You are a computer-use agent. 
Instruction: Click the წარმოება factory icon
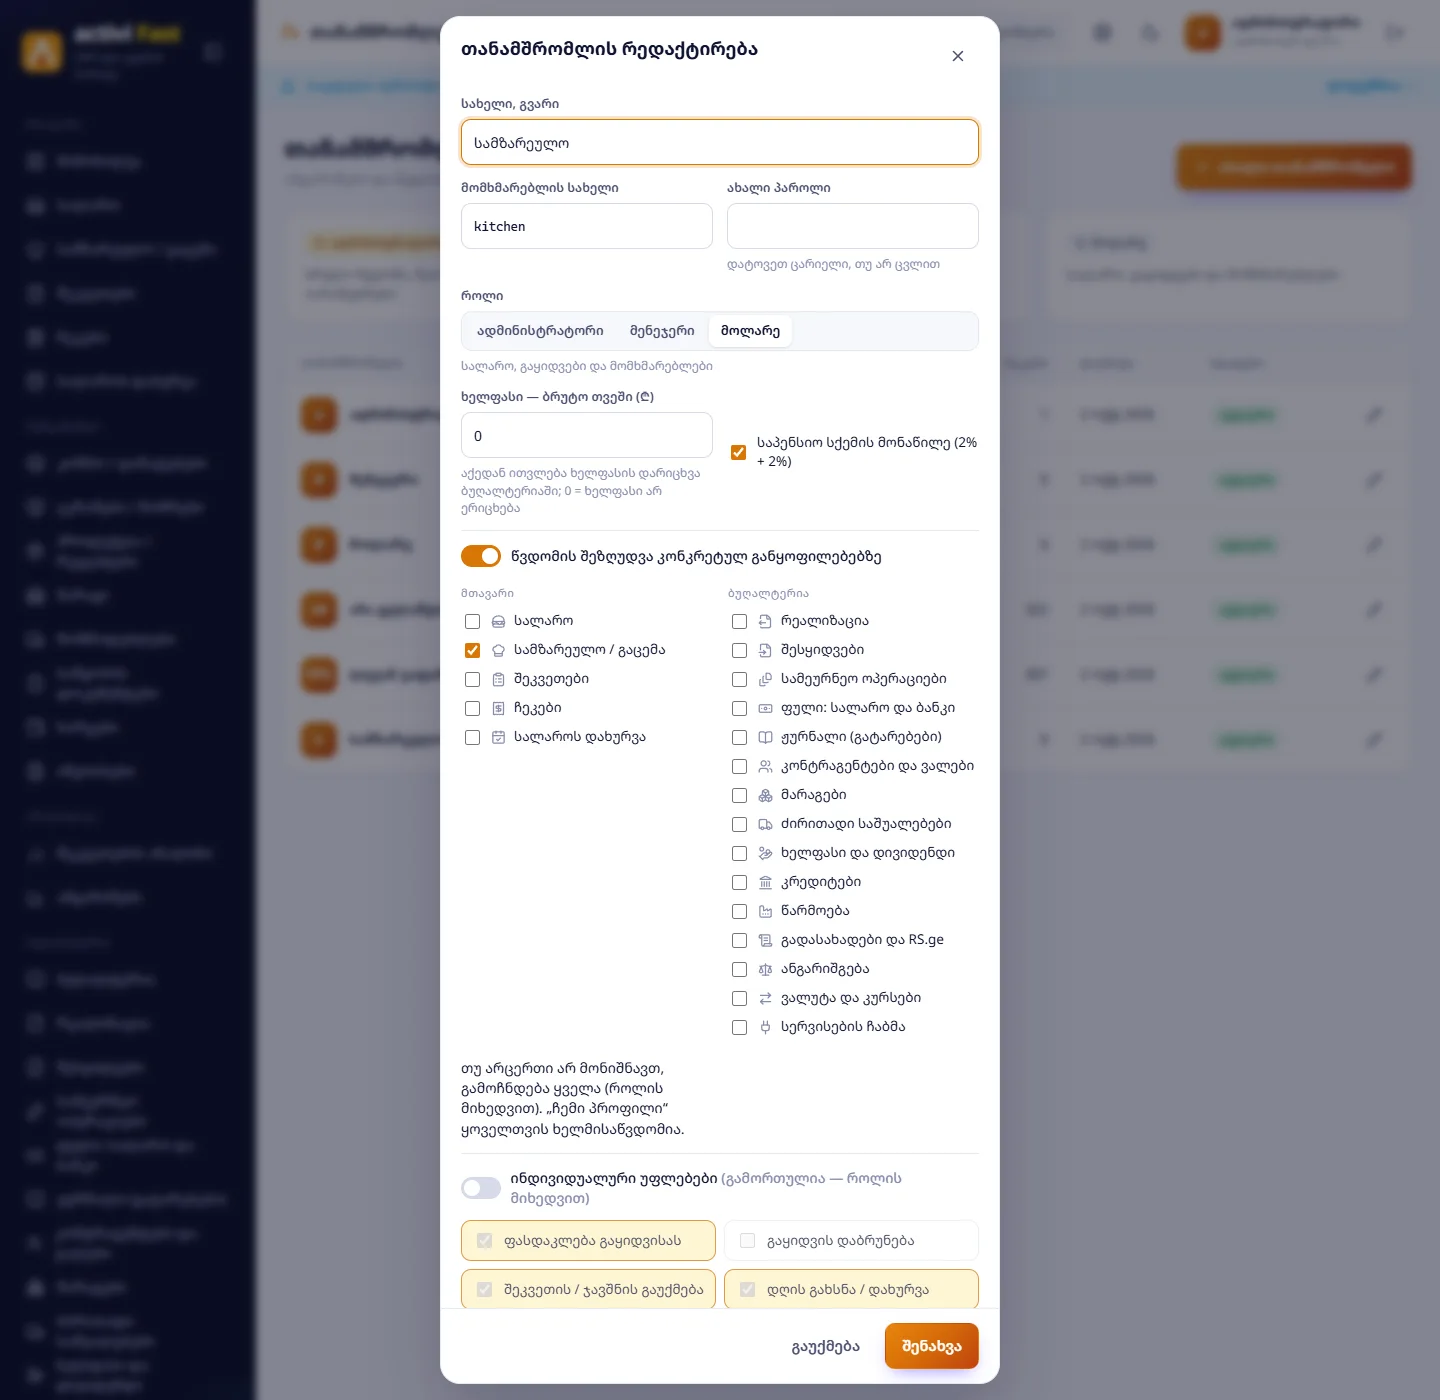765,911
